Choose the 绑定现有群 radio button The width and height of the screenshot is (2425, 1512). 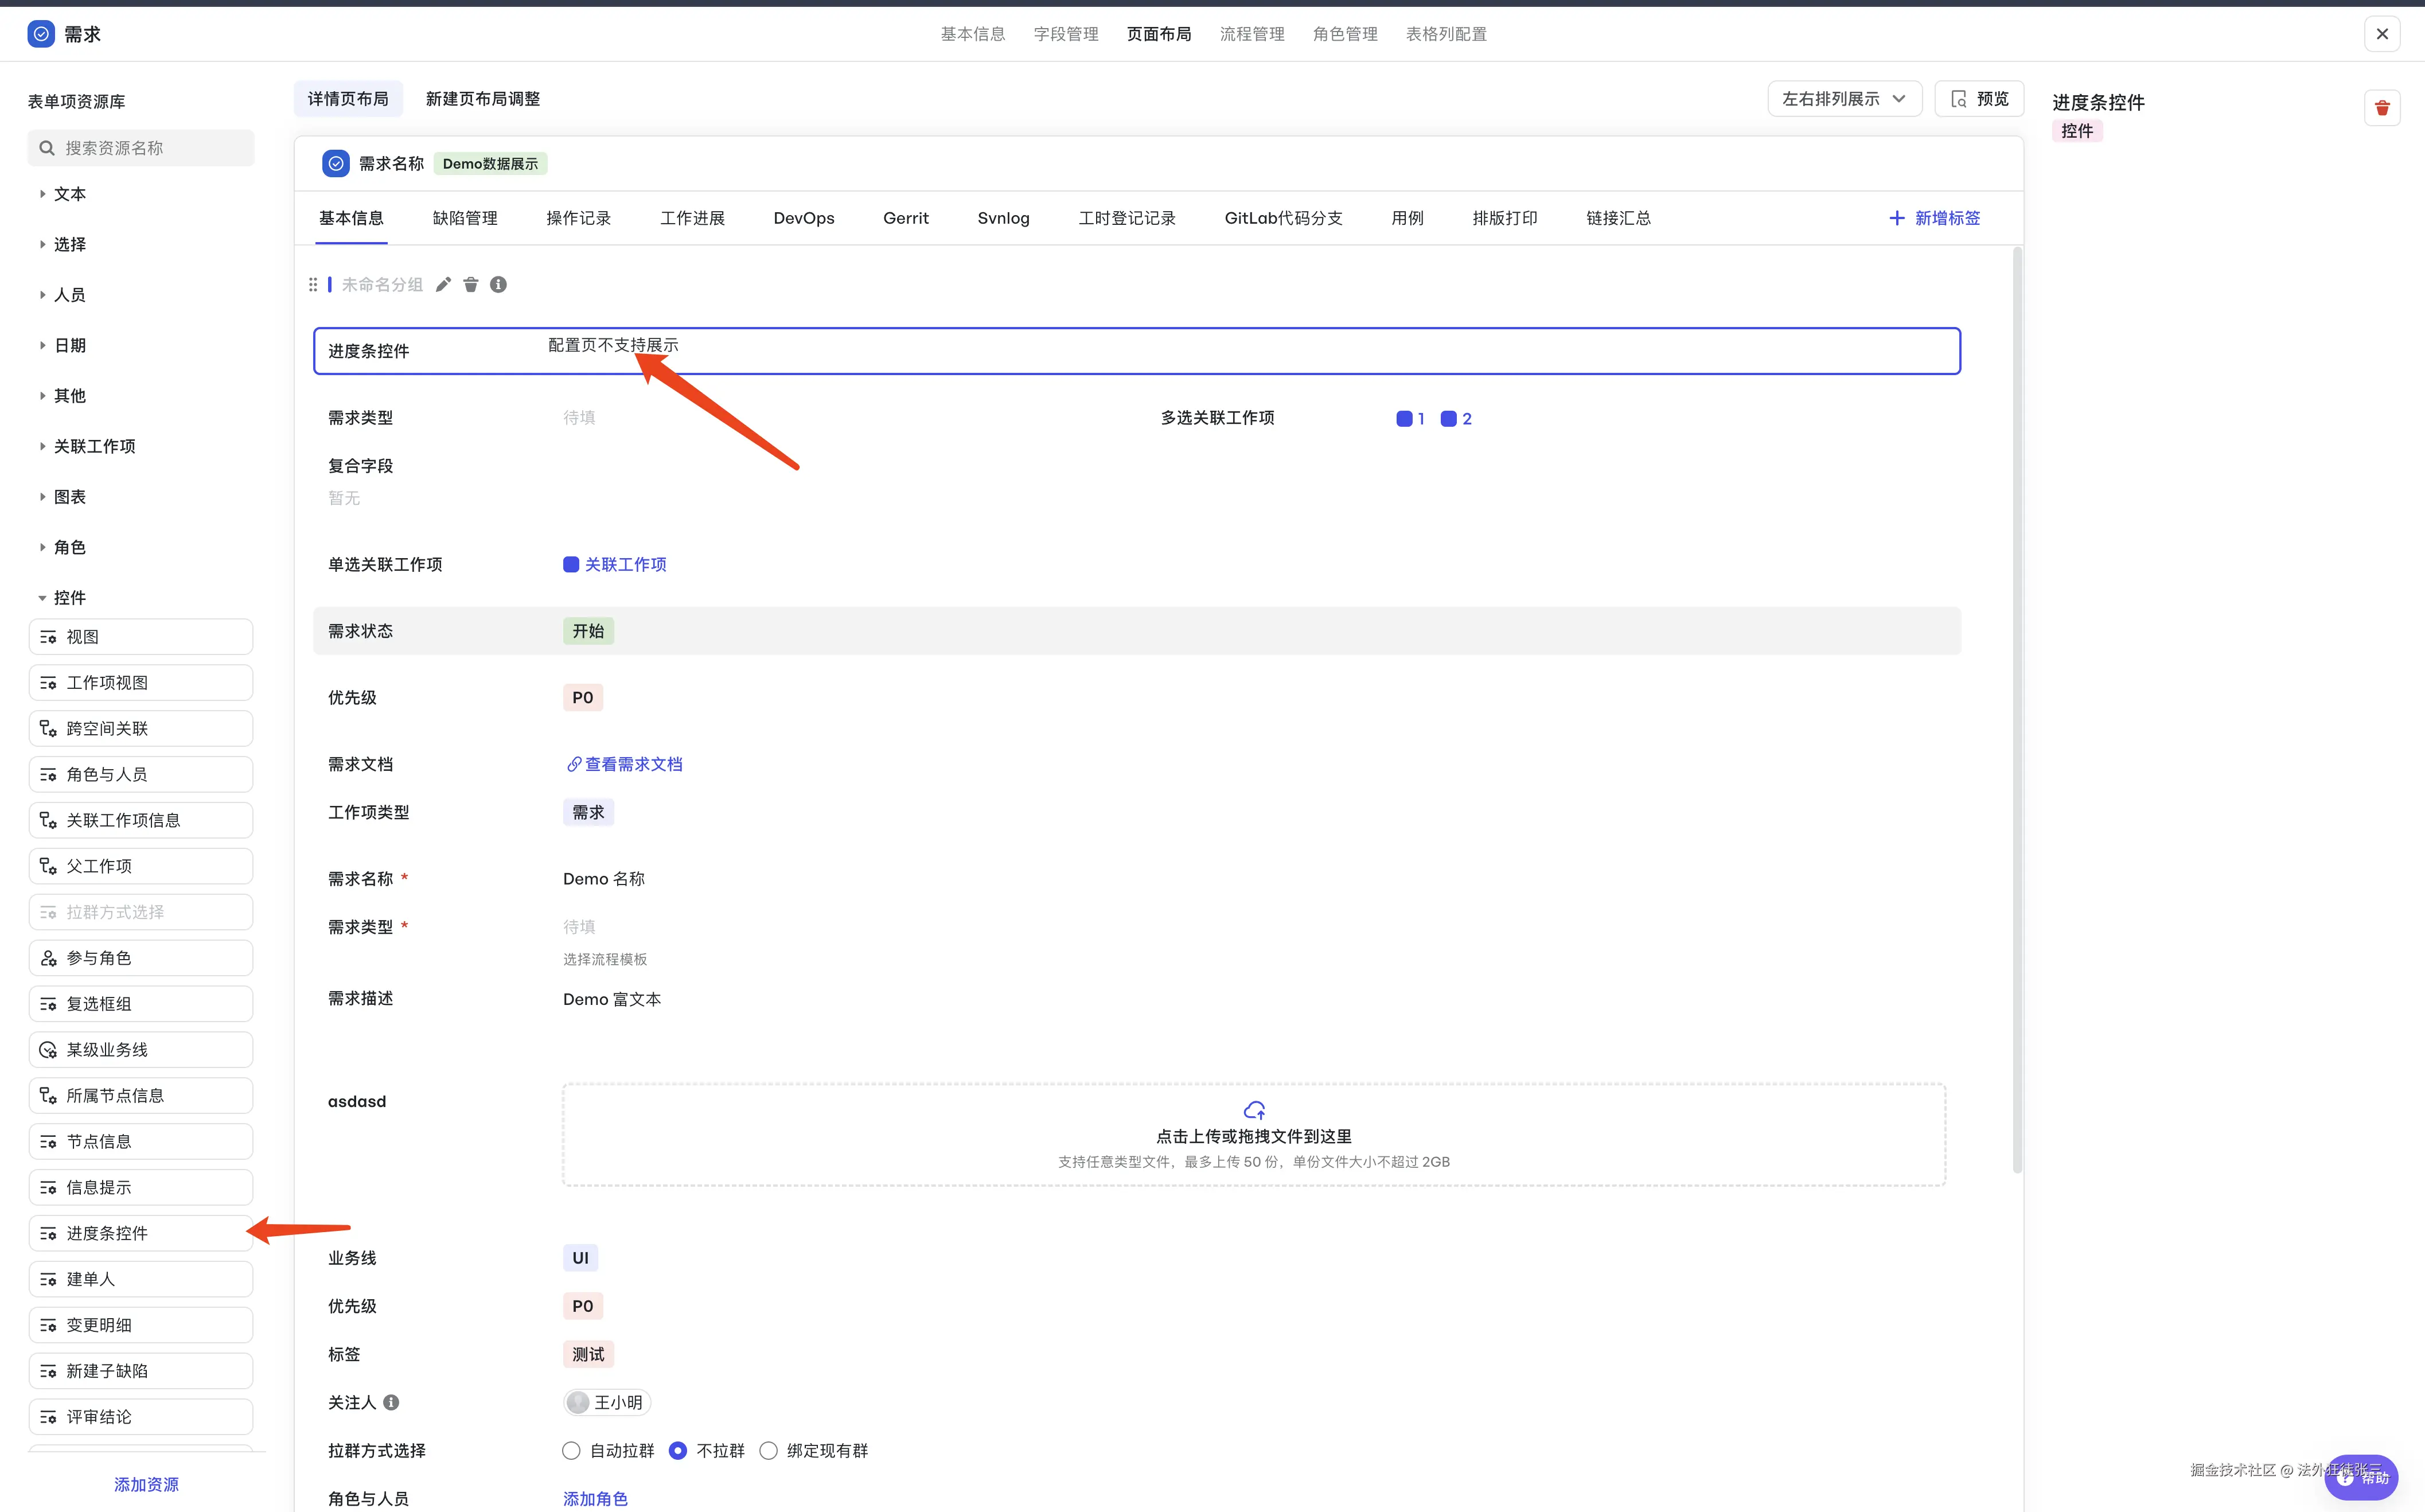(x=768, y=1450)
